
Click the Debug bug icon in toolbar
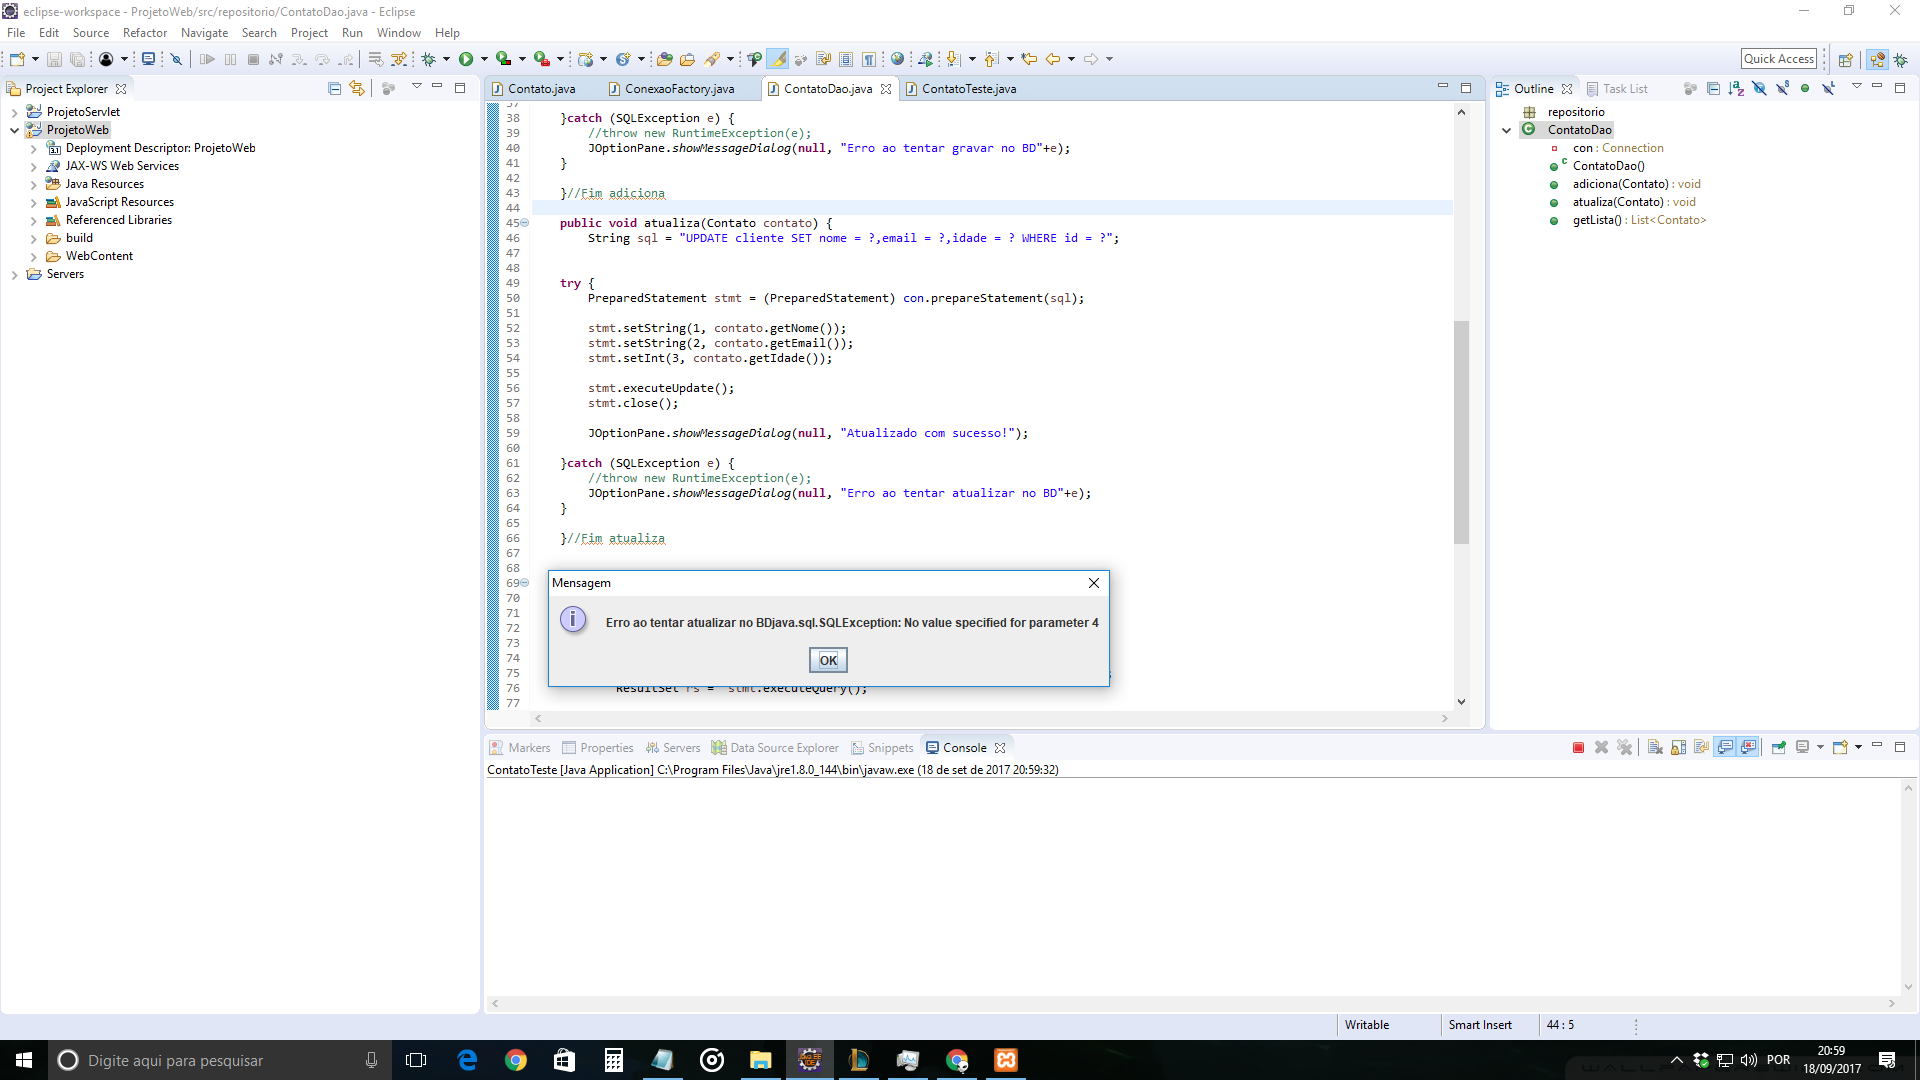point(428,59)
